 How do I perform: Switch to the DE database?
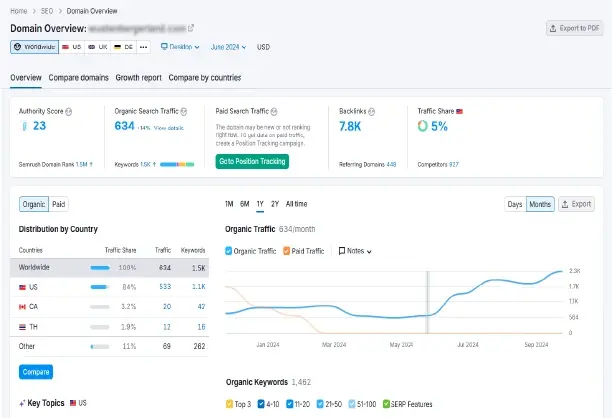(x=124, y=47)
